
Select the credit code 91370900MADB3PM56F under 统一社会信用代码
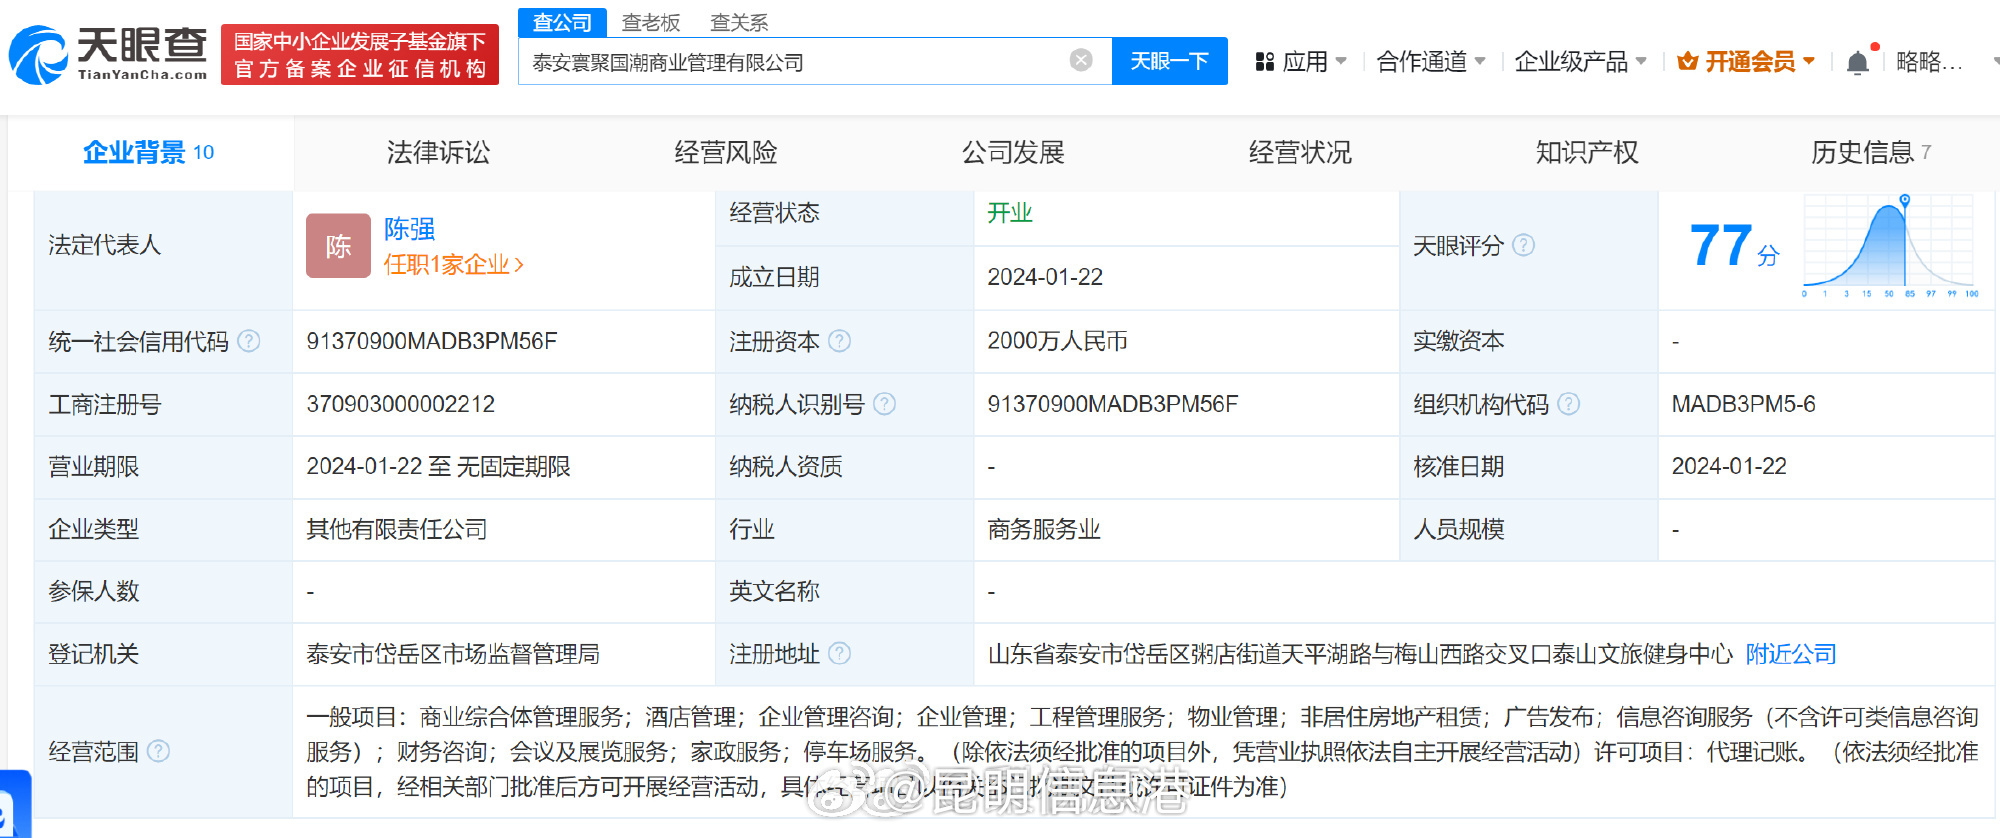pyautogui.click(x=432, y=341)
